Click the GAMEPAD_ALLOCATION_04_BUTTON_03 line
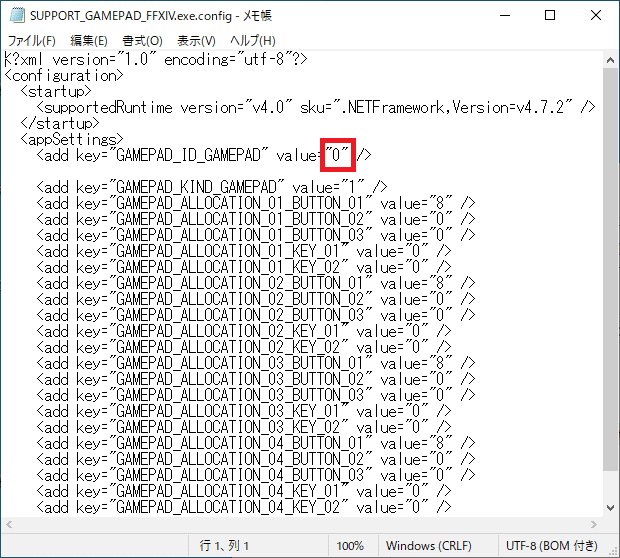The width and height of the screenshot is (620, 558). click(255, 475)
